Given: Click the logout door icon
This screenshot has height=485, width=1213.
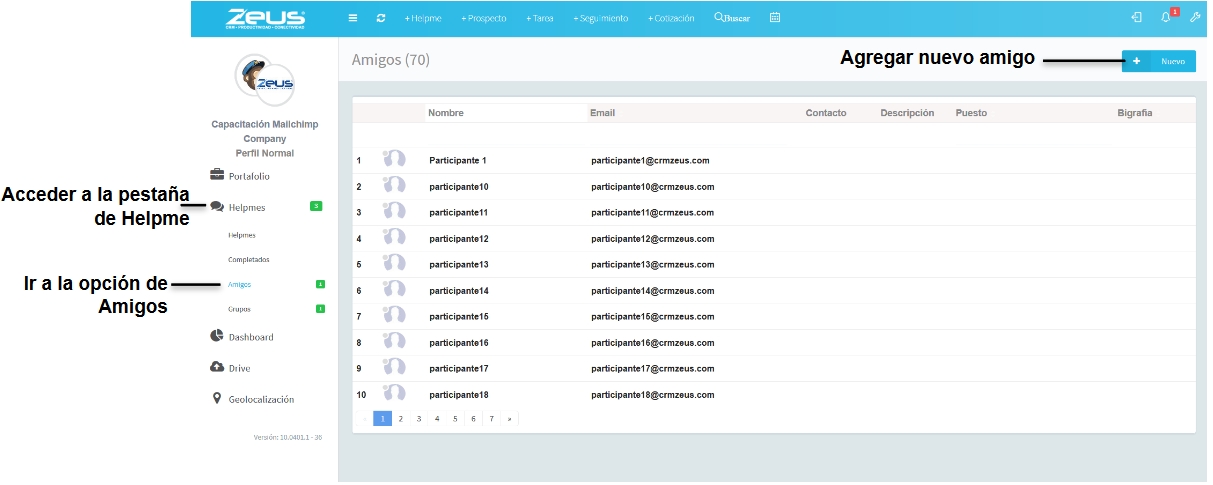Looking at the screenshot, I should tap(1136, 18).
